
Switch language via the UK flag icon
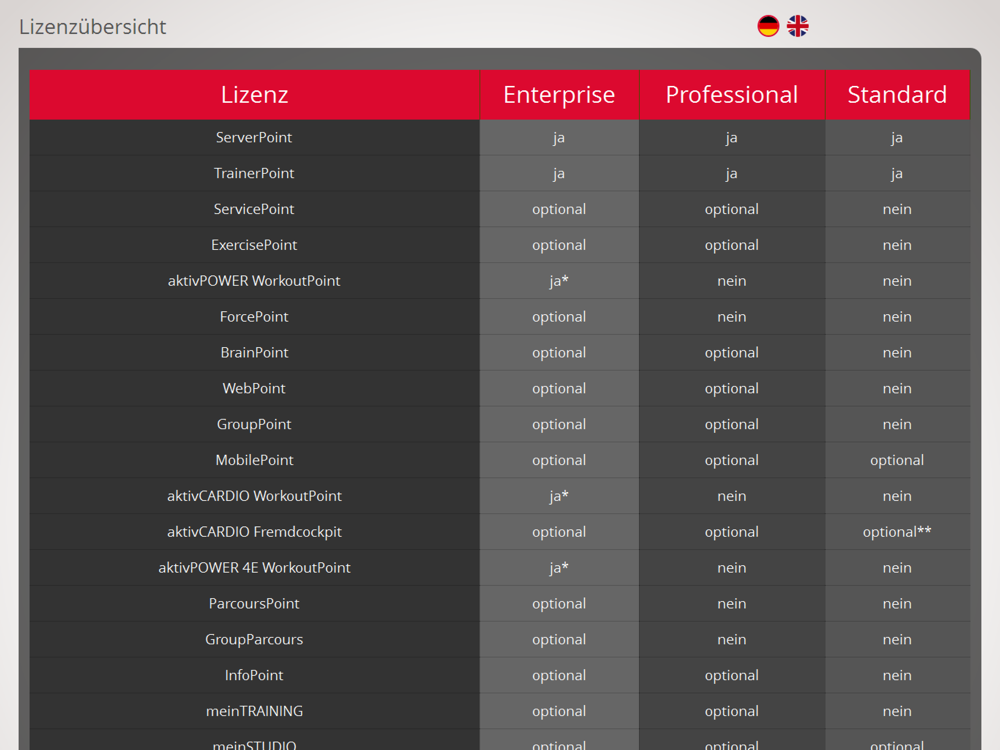click(797, 26)
